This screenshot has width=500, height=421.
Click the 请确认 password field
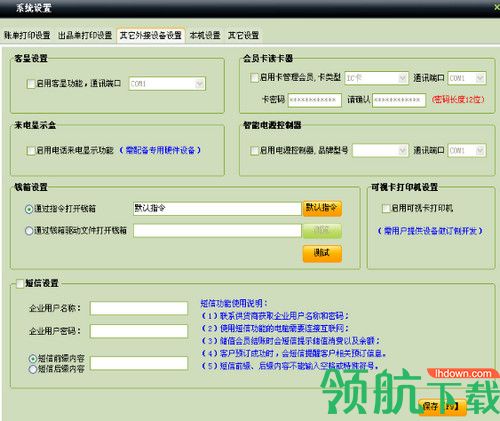pyautogui.click(x=399, y=100)
